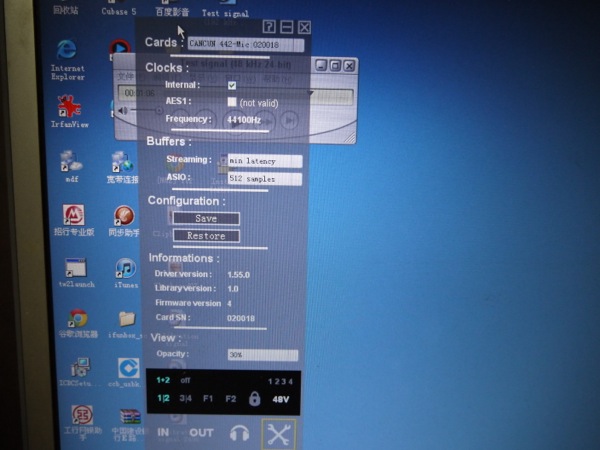Image resolution: width=600 pixels, height=450 pixels.
Task: Click the Save configuration button
Action: (x=206, y=218)
